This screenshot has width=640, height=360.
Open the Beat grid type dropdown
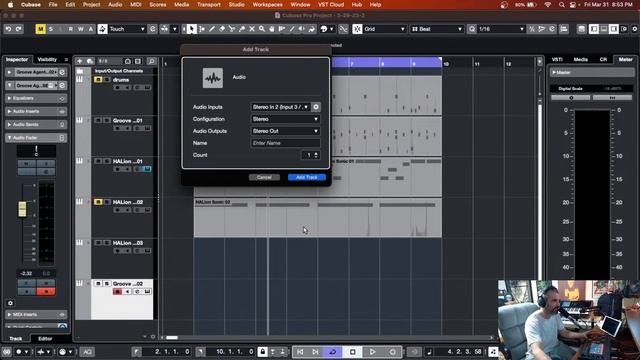point(437,29)
